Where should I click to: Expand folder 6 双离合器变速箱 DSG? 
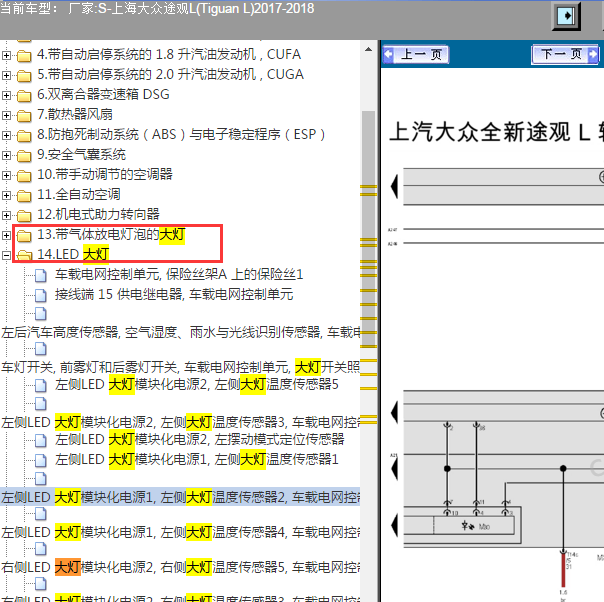6,95
